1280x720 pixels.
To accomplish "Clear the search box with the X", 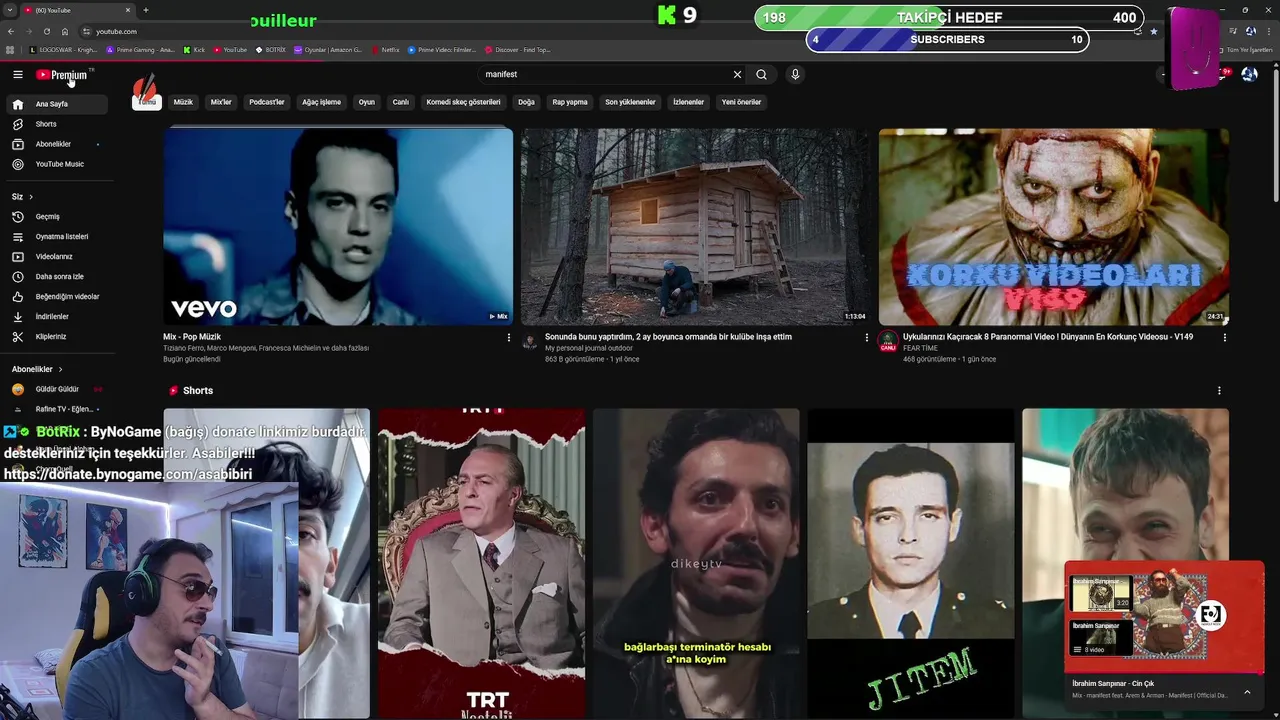I will 737,74.
